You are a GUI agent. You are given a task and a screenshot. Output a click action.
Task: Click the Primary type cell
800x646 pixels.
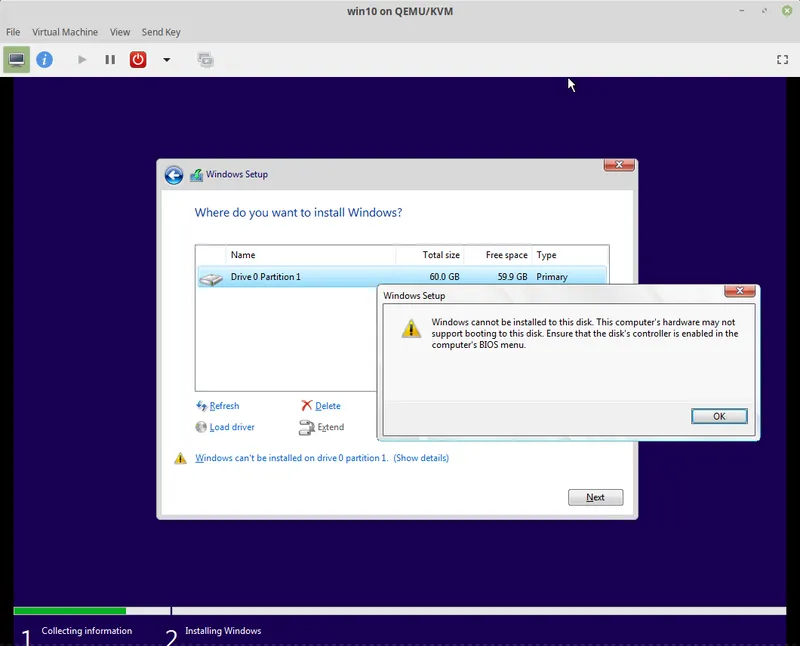(552, 277)
